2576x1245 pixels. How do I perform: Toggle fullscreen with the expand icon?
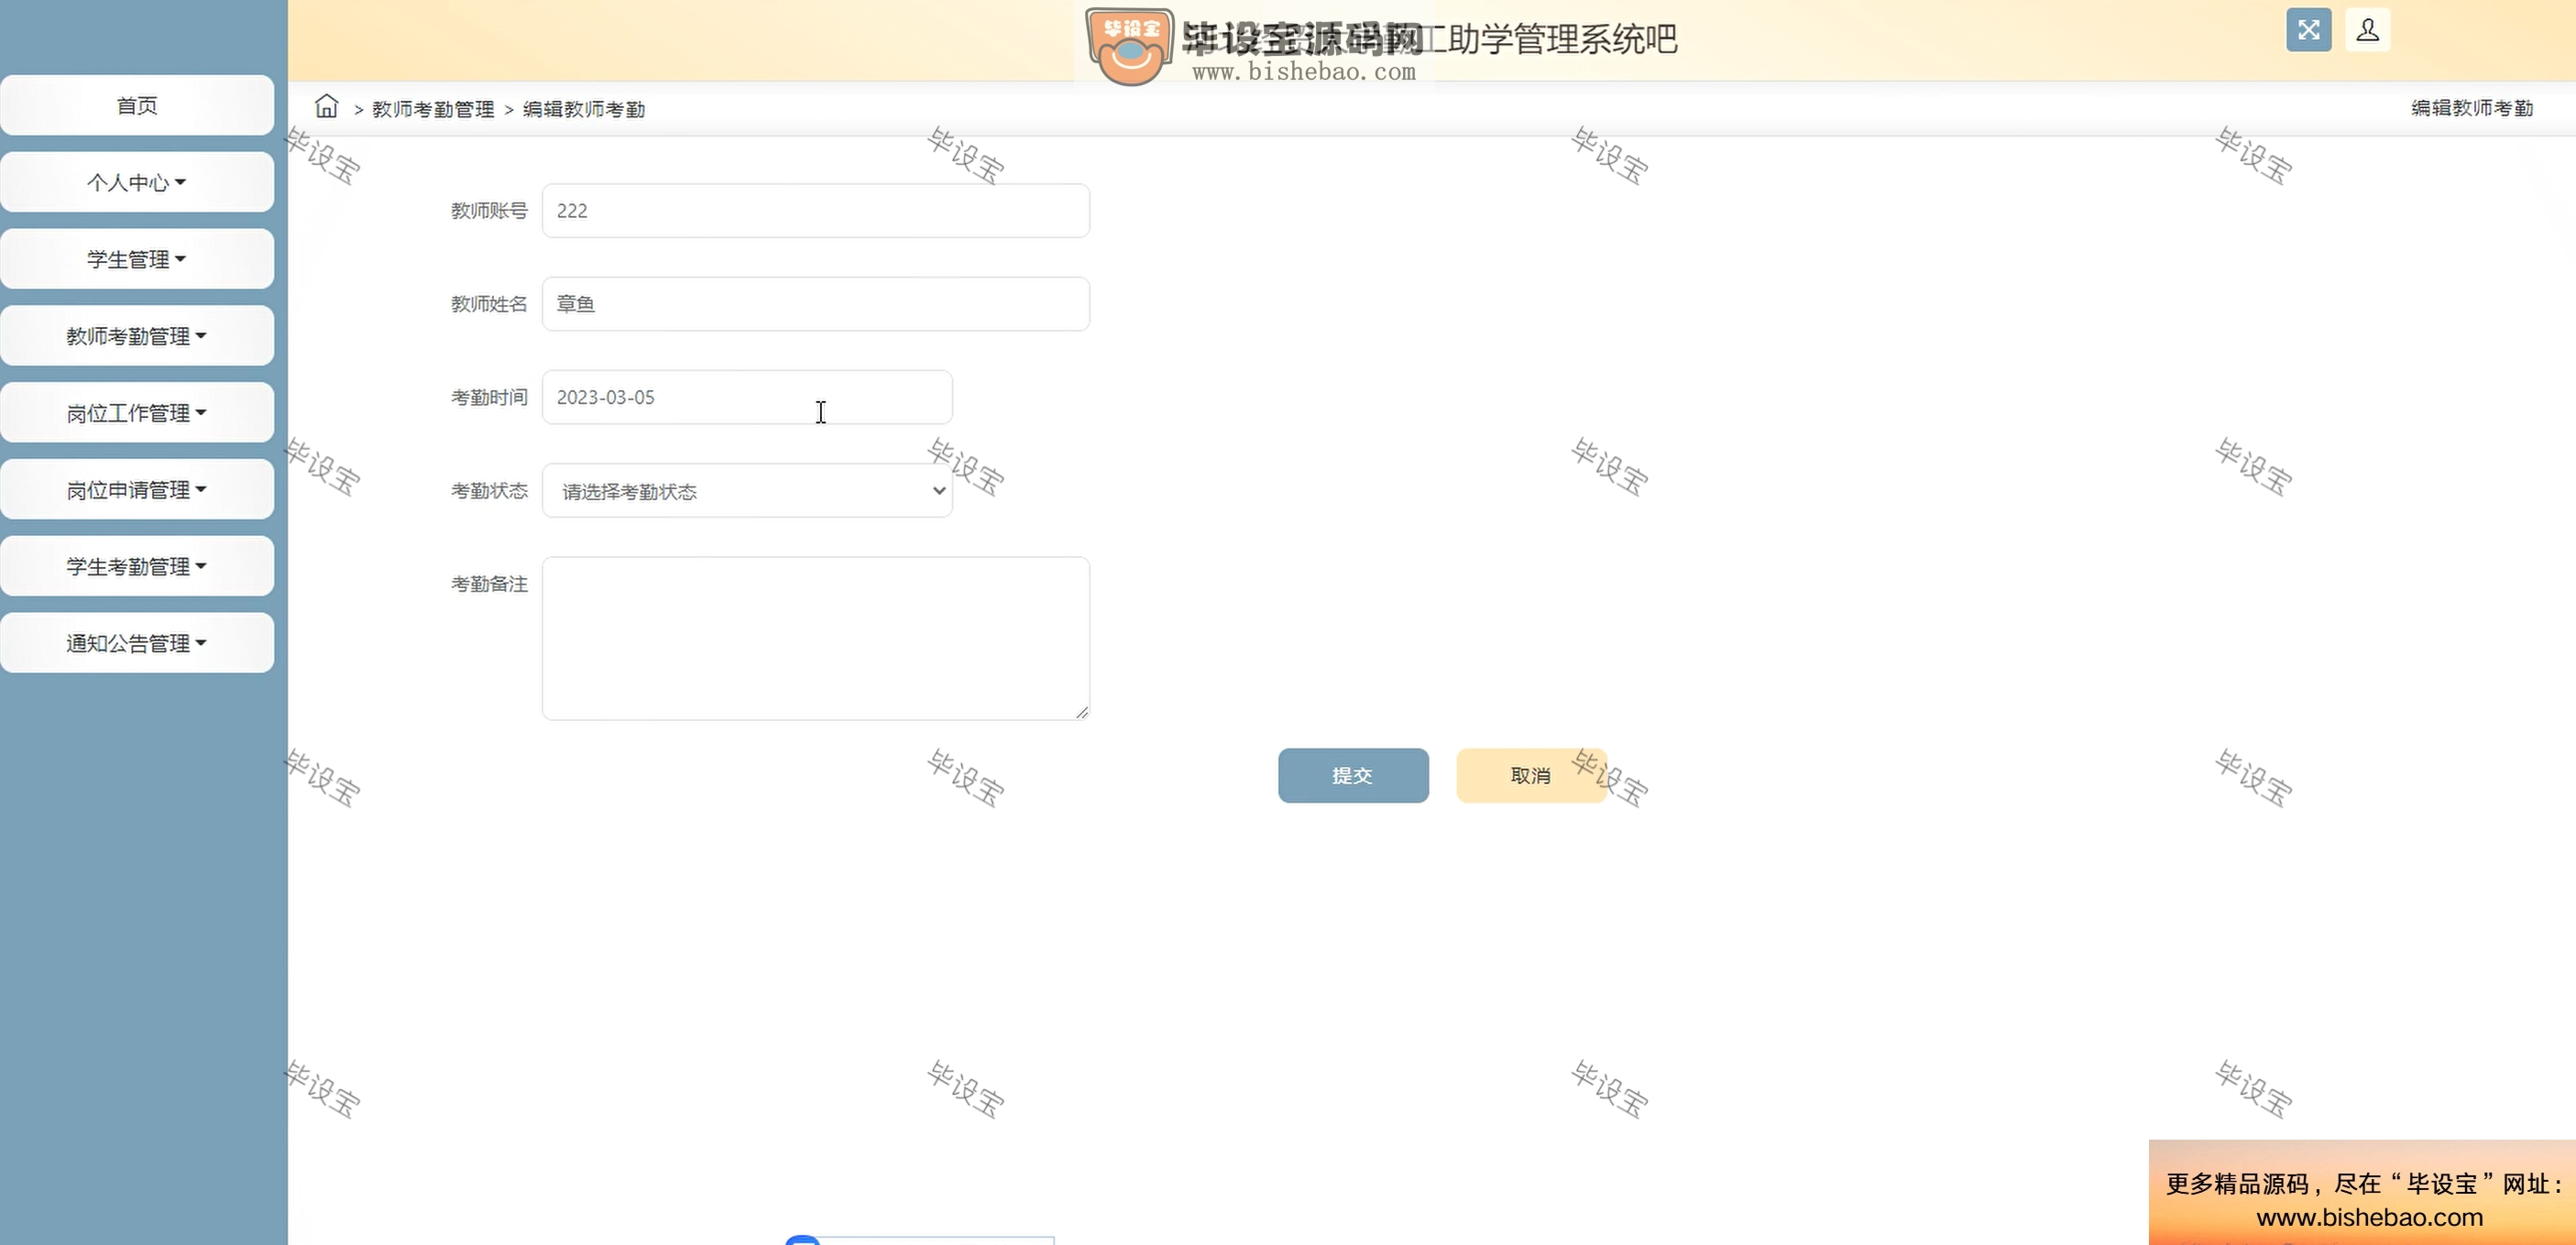pyautogui.click(x=2308, y=30)
